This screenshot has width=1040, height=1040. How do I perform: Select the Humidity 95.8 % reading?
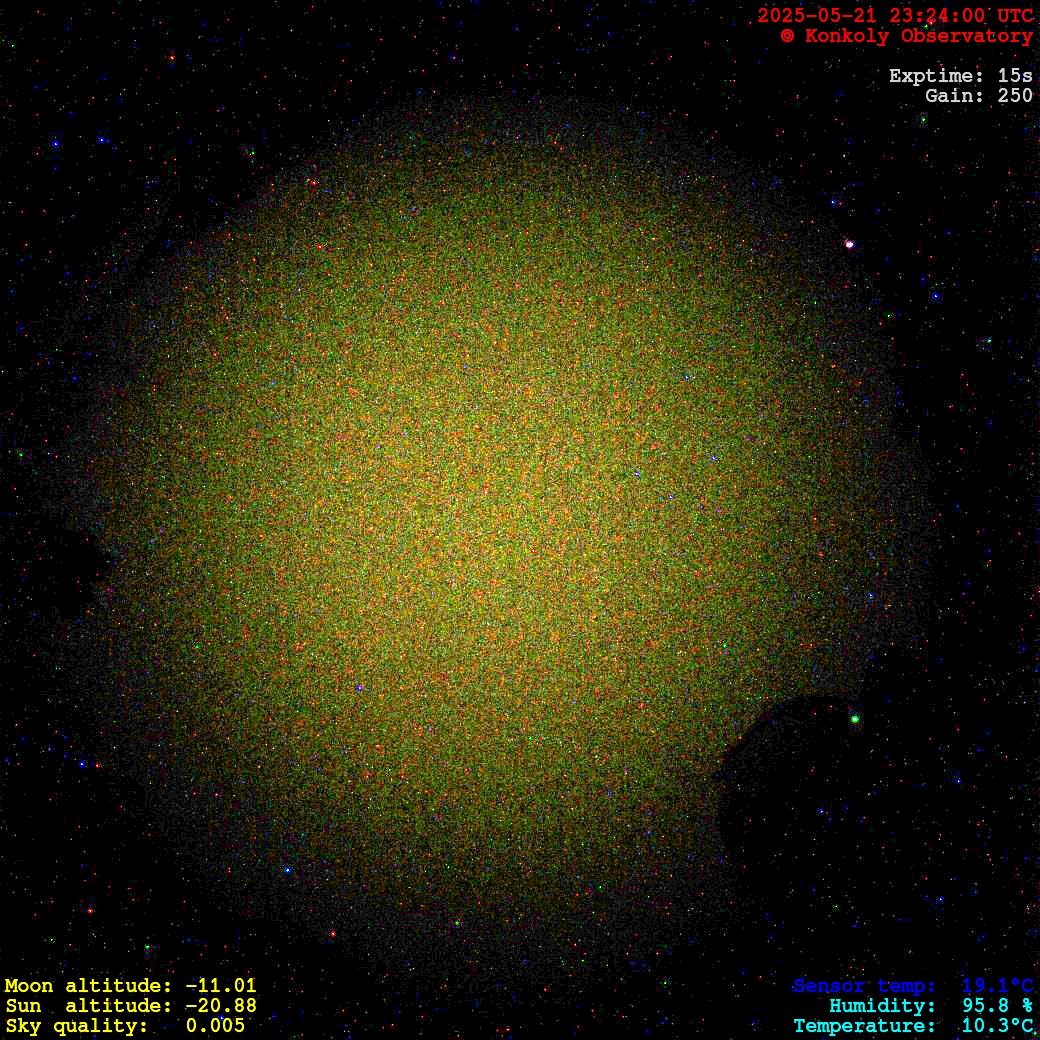click(x=931, y=1006)
